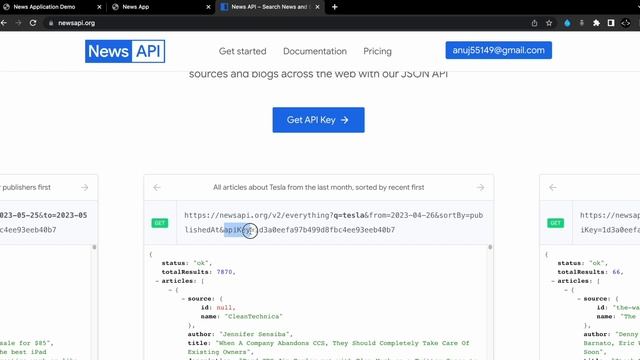The width and height of the screenshot is (640, 360).
Task: Show previous example with Tesla card left arrow
Action: coord(157,187)
